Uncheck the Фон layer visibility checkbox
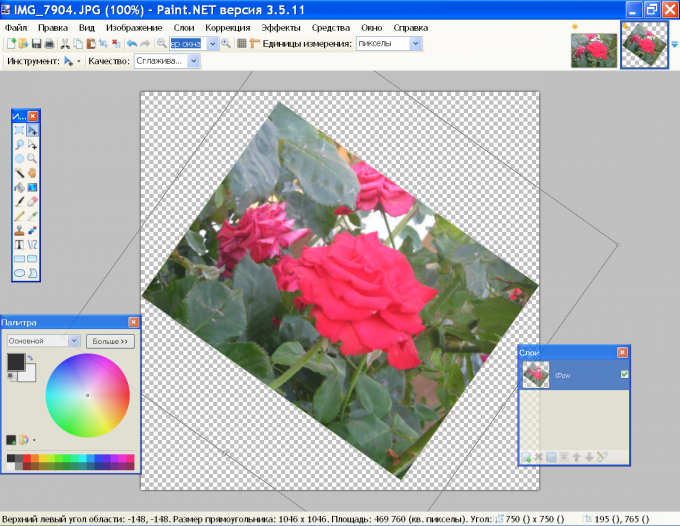This screenshot has width=680, height=526. 624,374
